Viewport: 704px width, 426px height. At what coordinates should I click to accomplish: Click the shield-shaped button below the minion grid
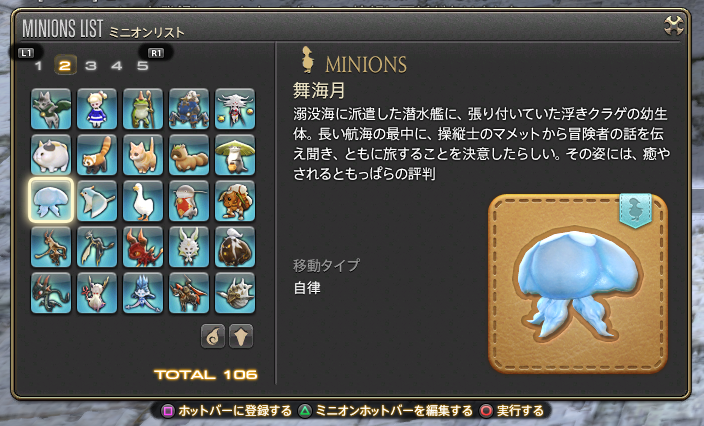(241, 336)
